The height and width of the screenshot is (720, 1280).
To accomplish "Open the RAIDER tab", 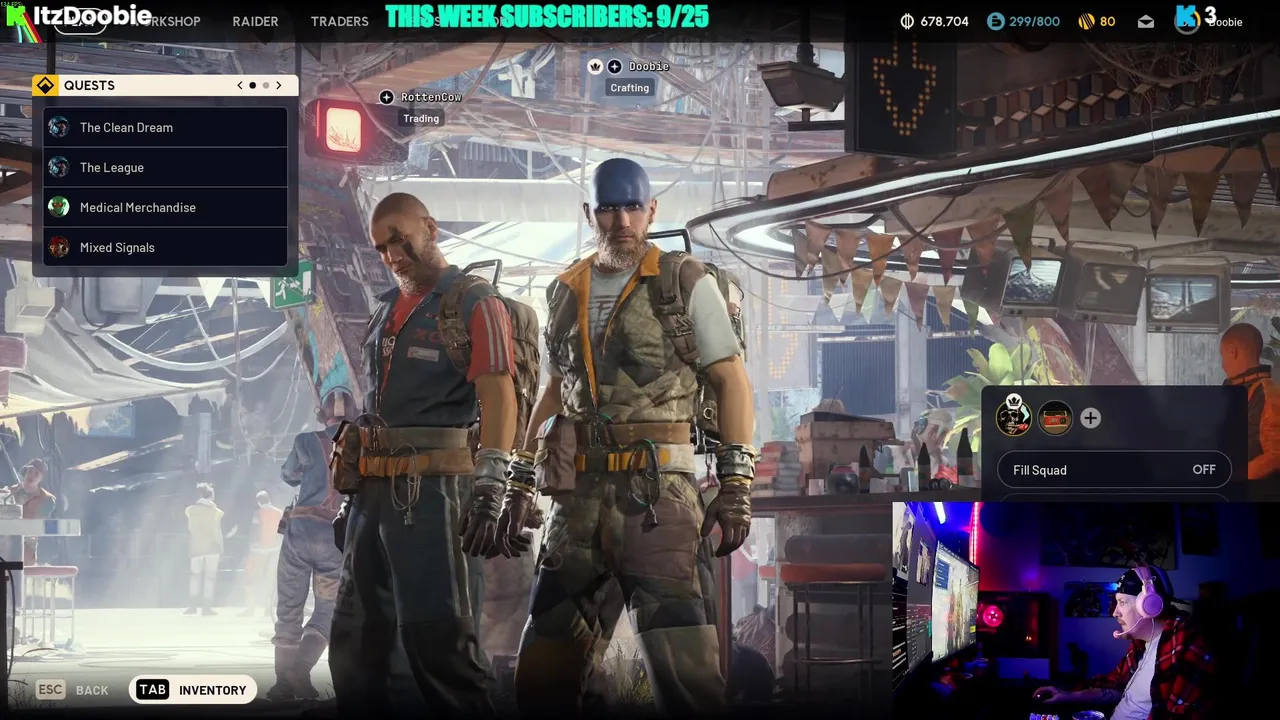I will coord(255,21).
